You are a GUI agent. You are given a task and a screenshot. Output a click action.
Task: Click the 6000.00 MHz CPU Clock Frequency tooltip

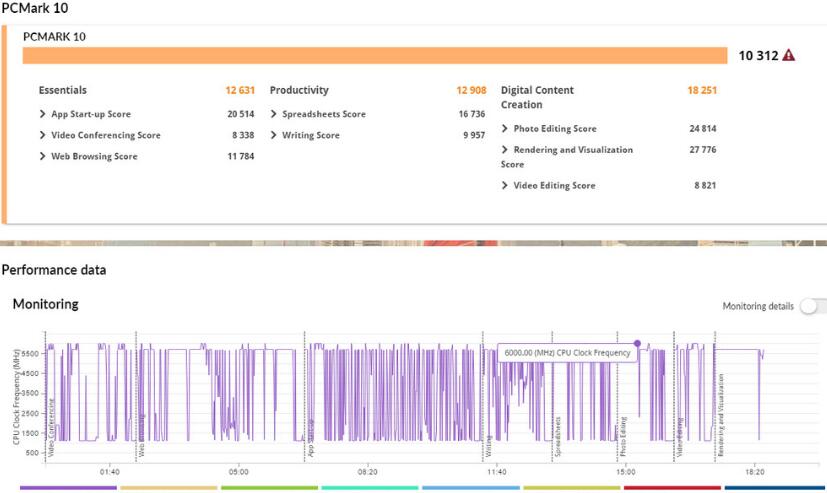click(x=568, y=353)
